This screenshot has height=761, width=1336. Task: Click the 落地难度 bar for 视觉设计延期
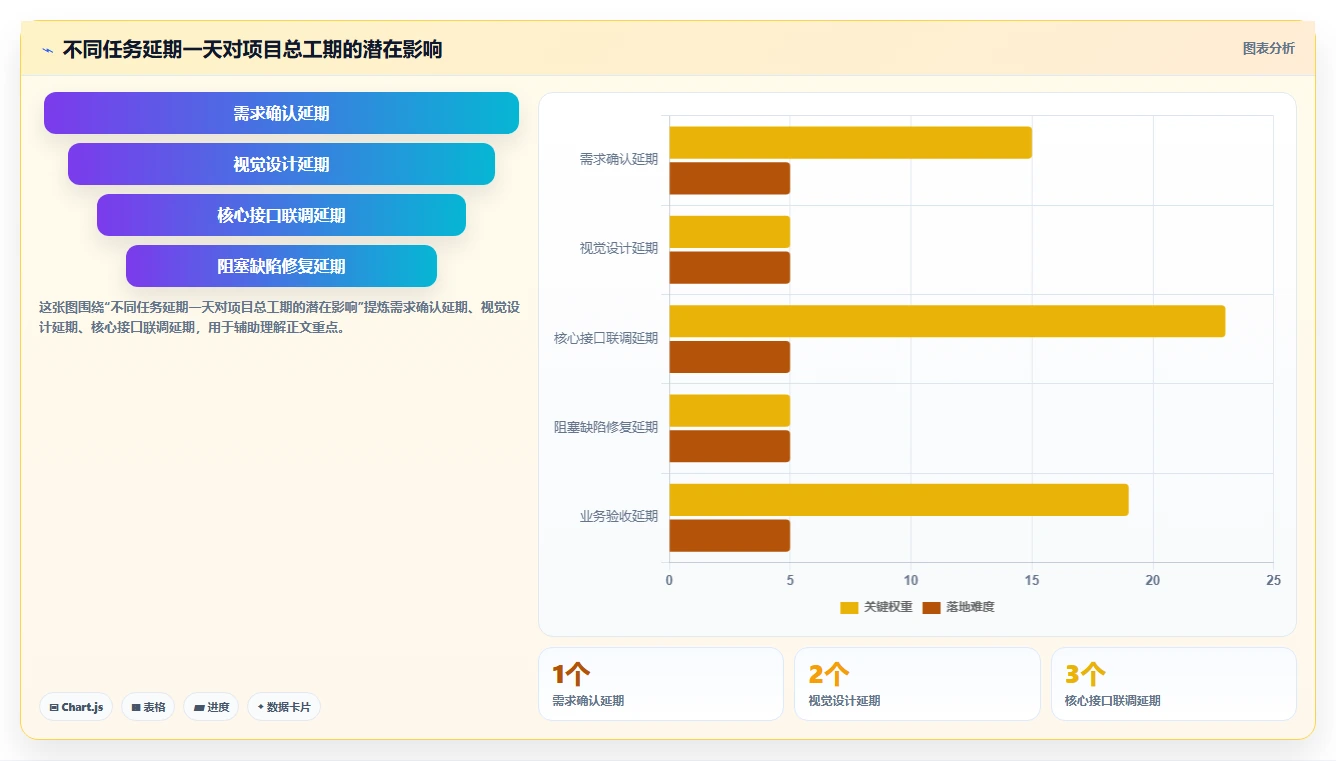[729, 268]
